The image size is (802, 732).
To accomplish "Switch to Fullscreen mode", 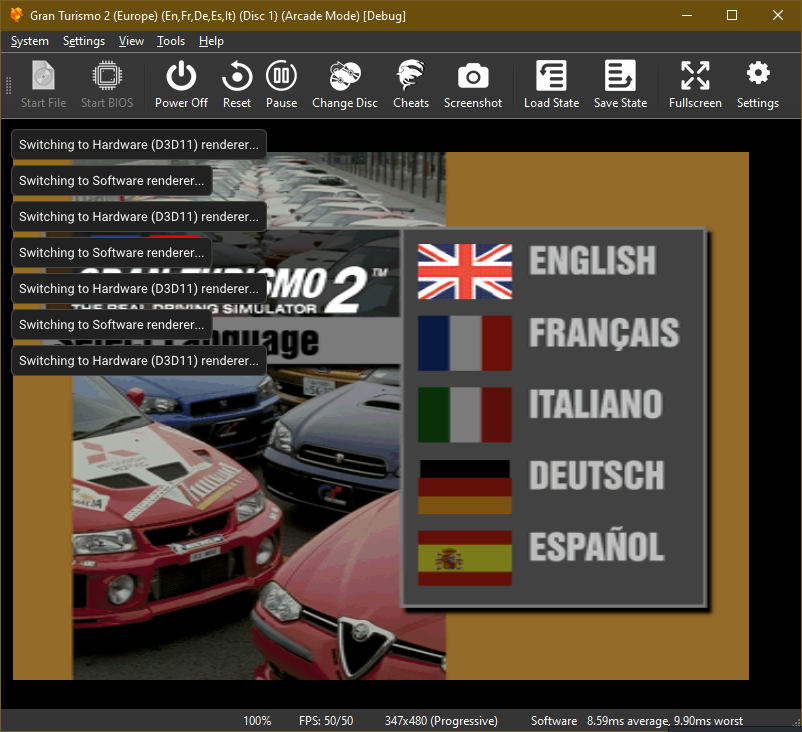I will [x=695, y=84].
